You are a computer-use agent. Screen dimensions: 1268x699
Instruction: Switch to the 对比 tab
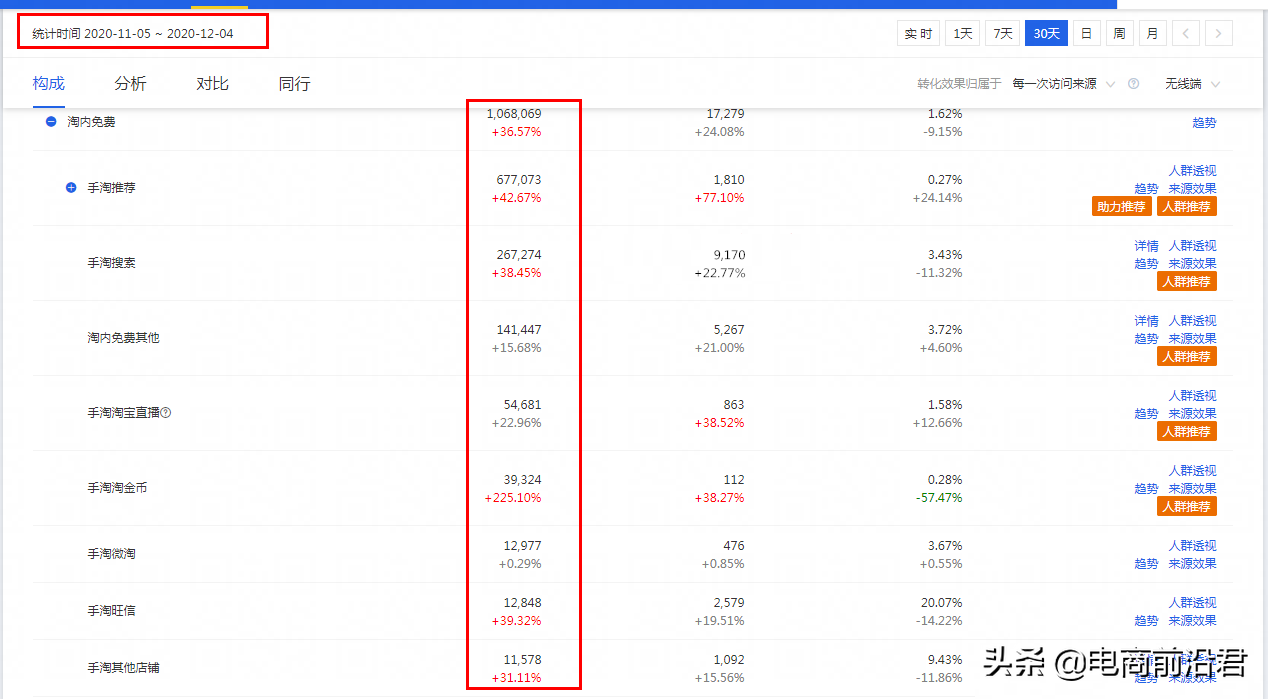[x=212, y=83]
